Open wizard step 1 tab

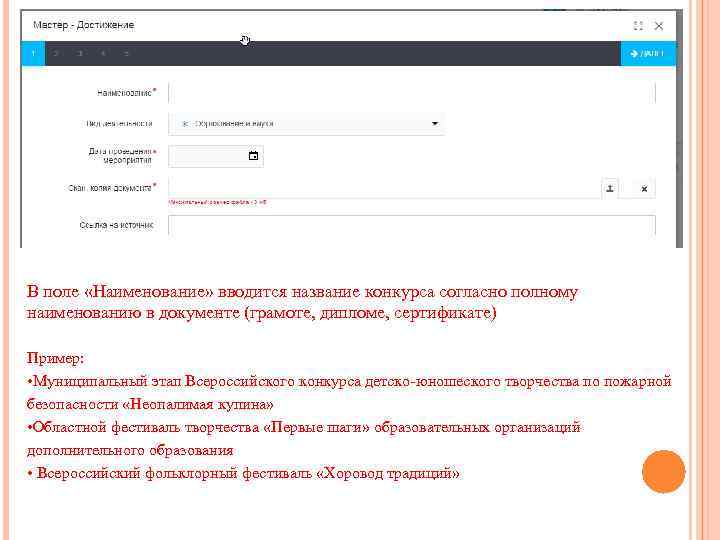tap(33, 54)
